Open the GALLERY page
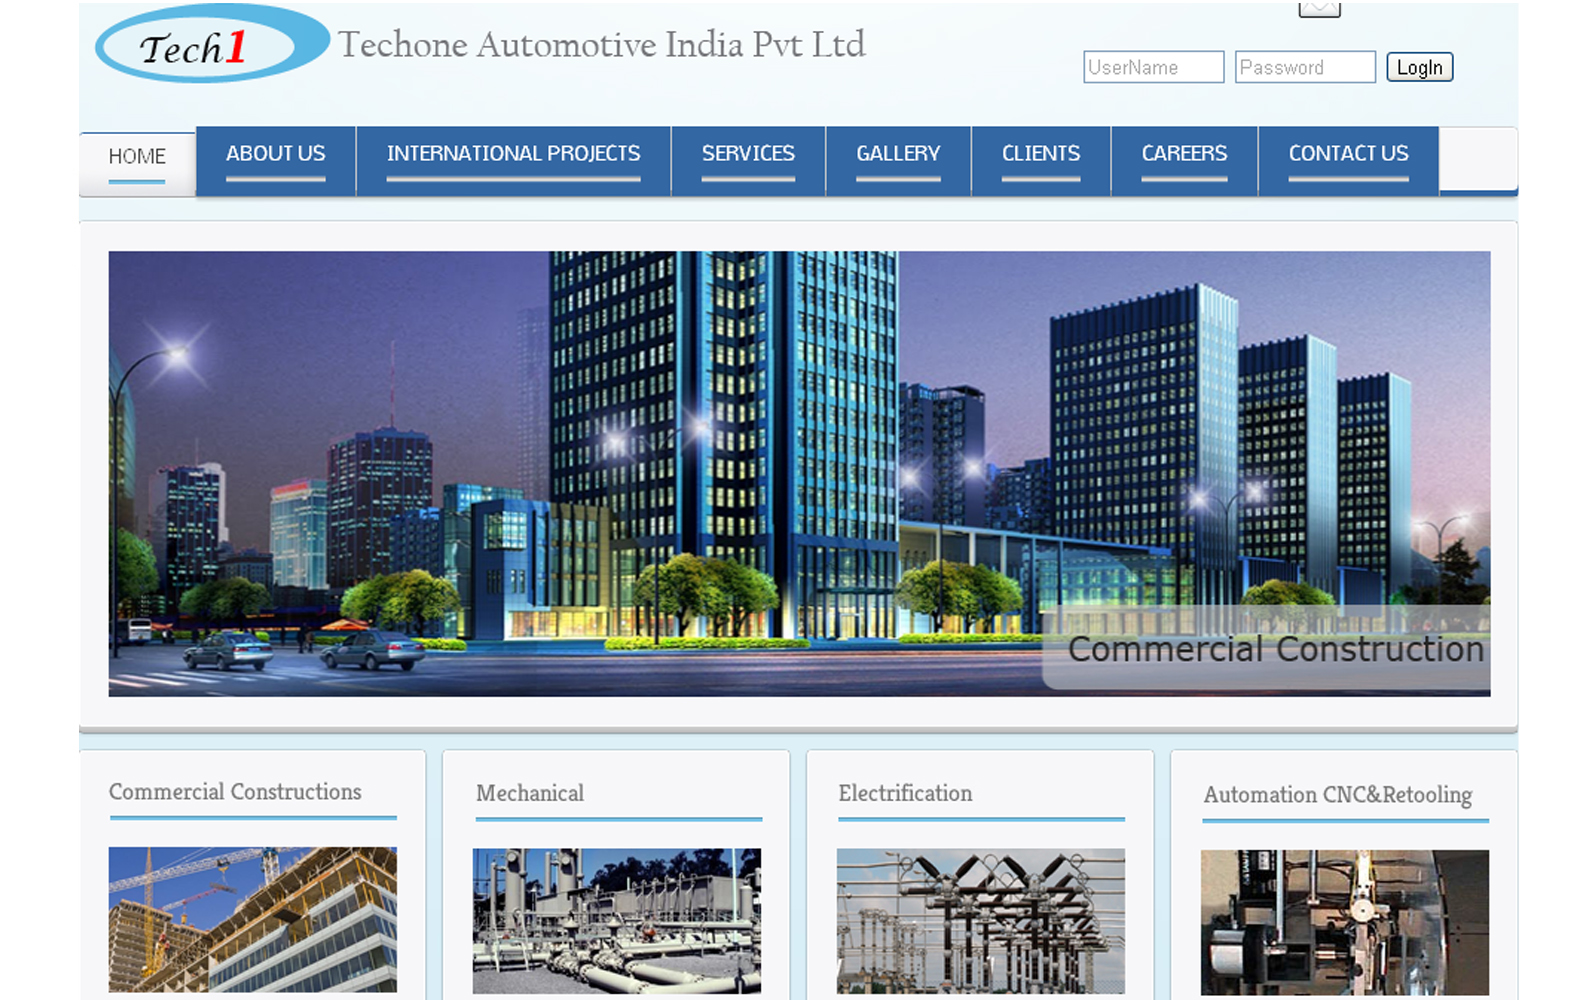 coord(898,160)
